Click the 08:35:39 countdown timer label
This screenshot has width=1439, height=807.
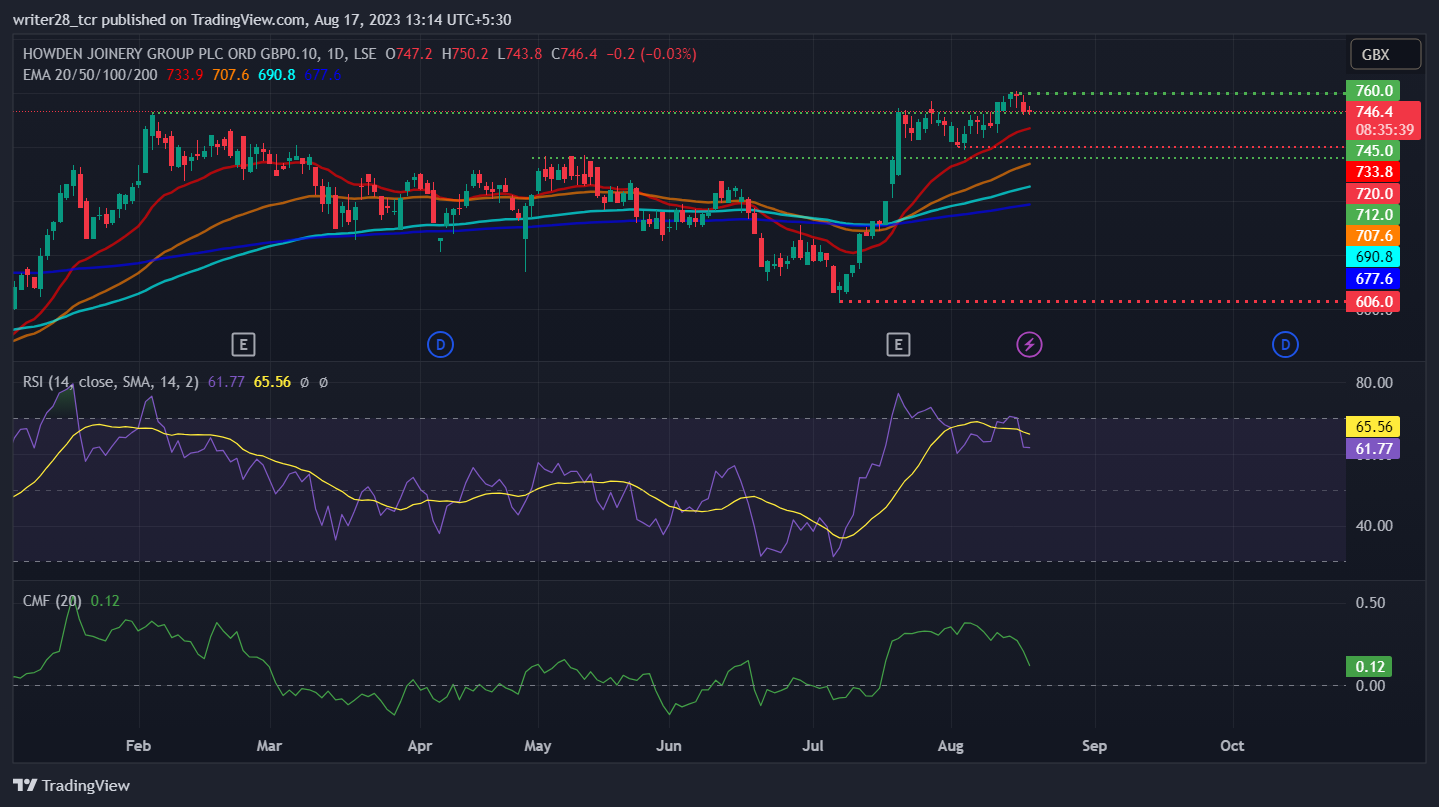(x=1385, y=130)
